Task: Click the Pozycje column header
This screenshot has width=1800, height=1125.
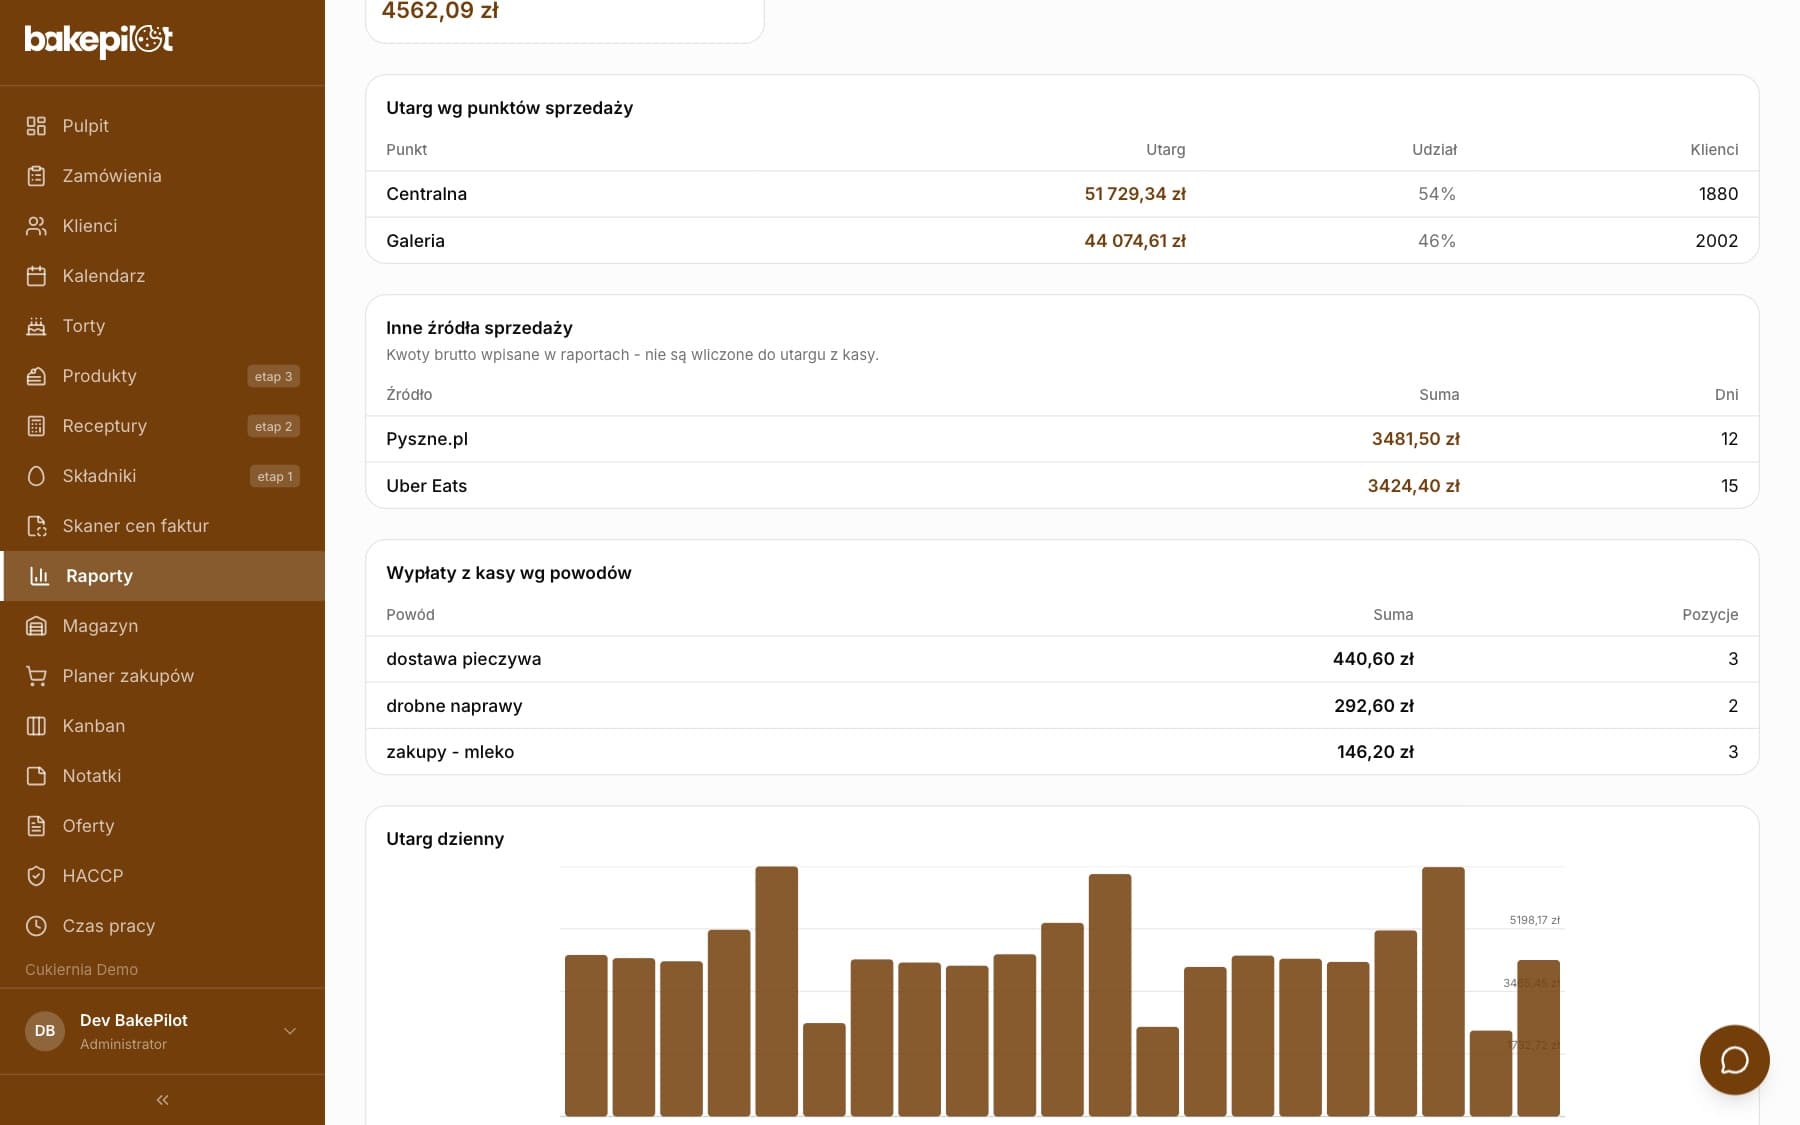Action: [x=1710, y=614]
